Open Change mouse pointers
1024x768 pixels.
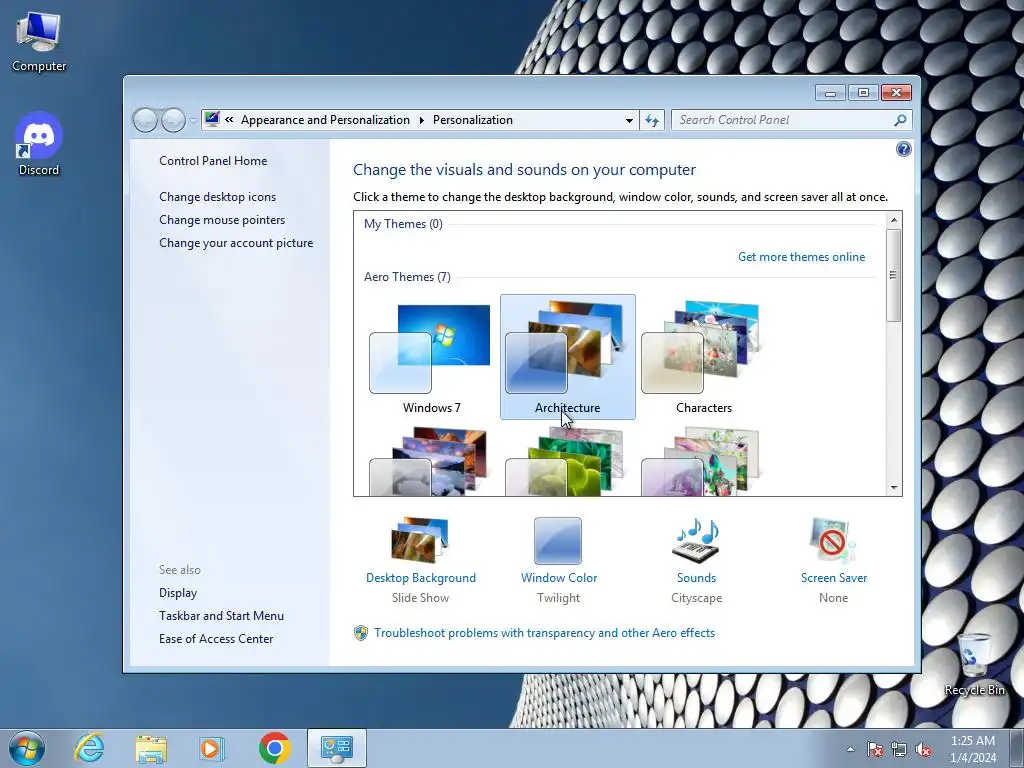[222, 219]
